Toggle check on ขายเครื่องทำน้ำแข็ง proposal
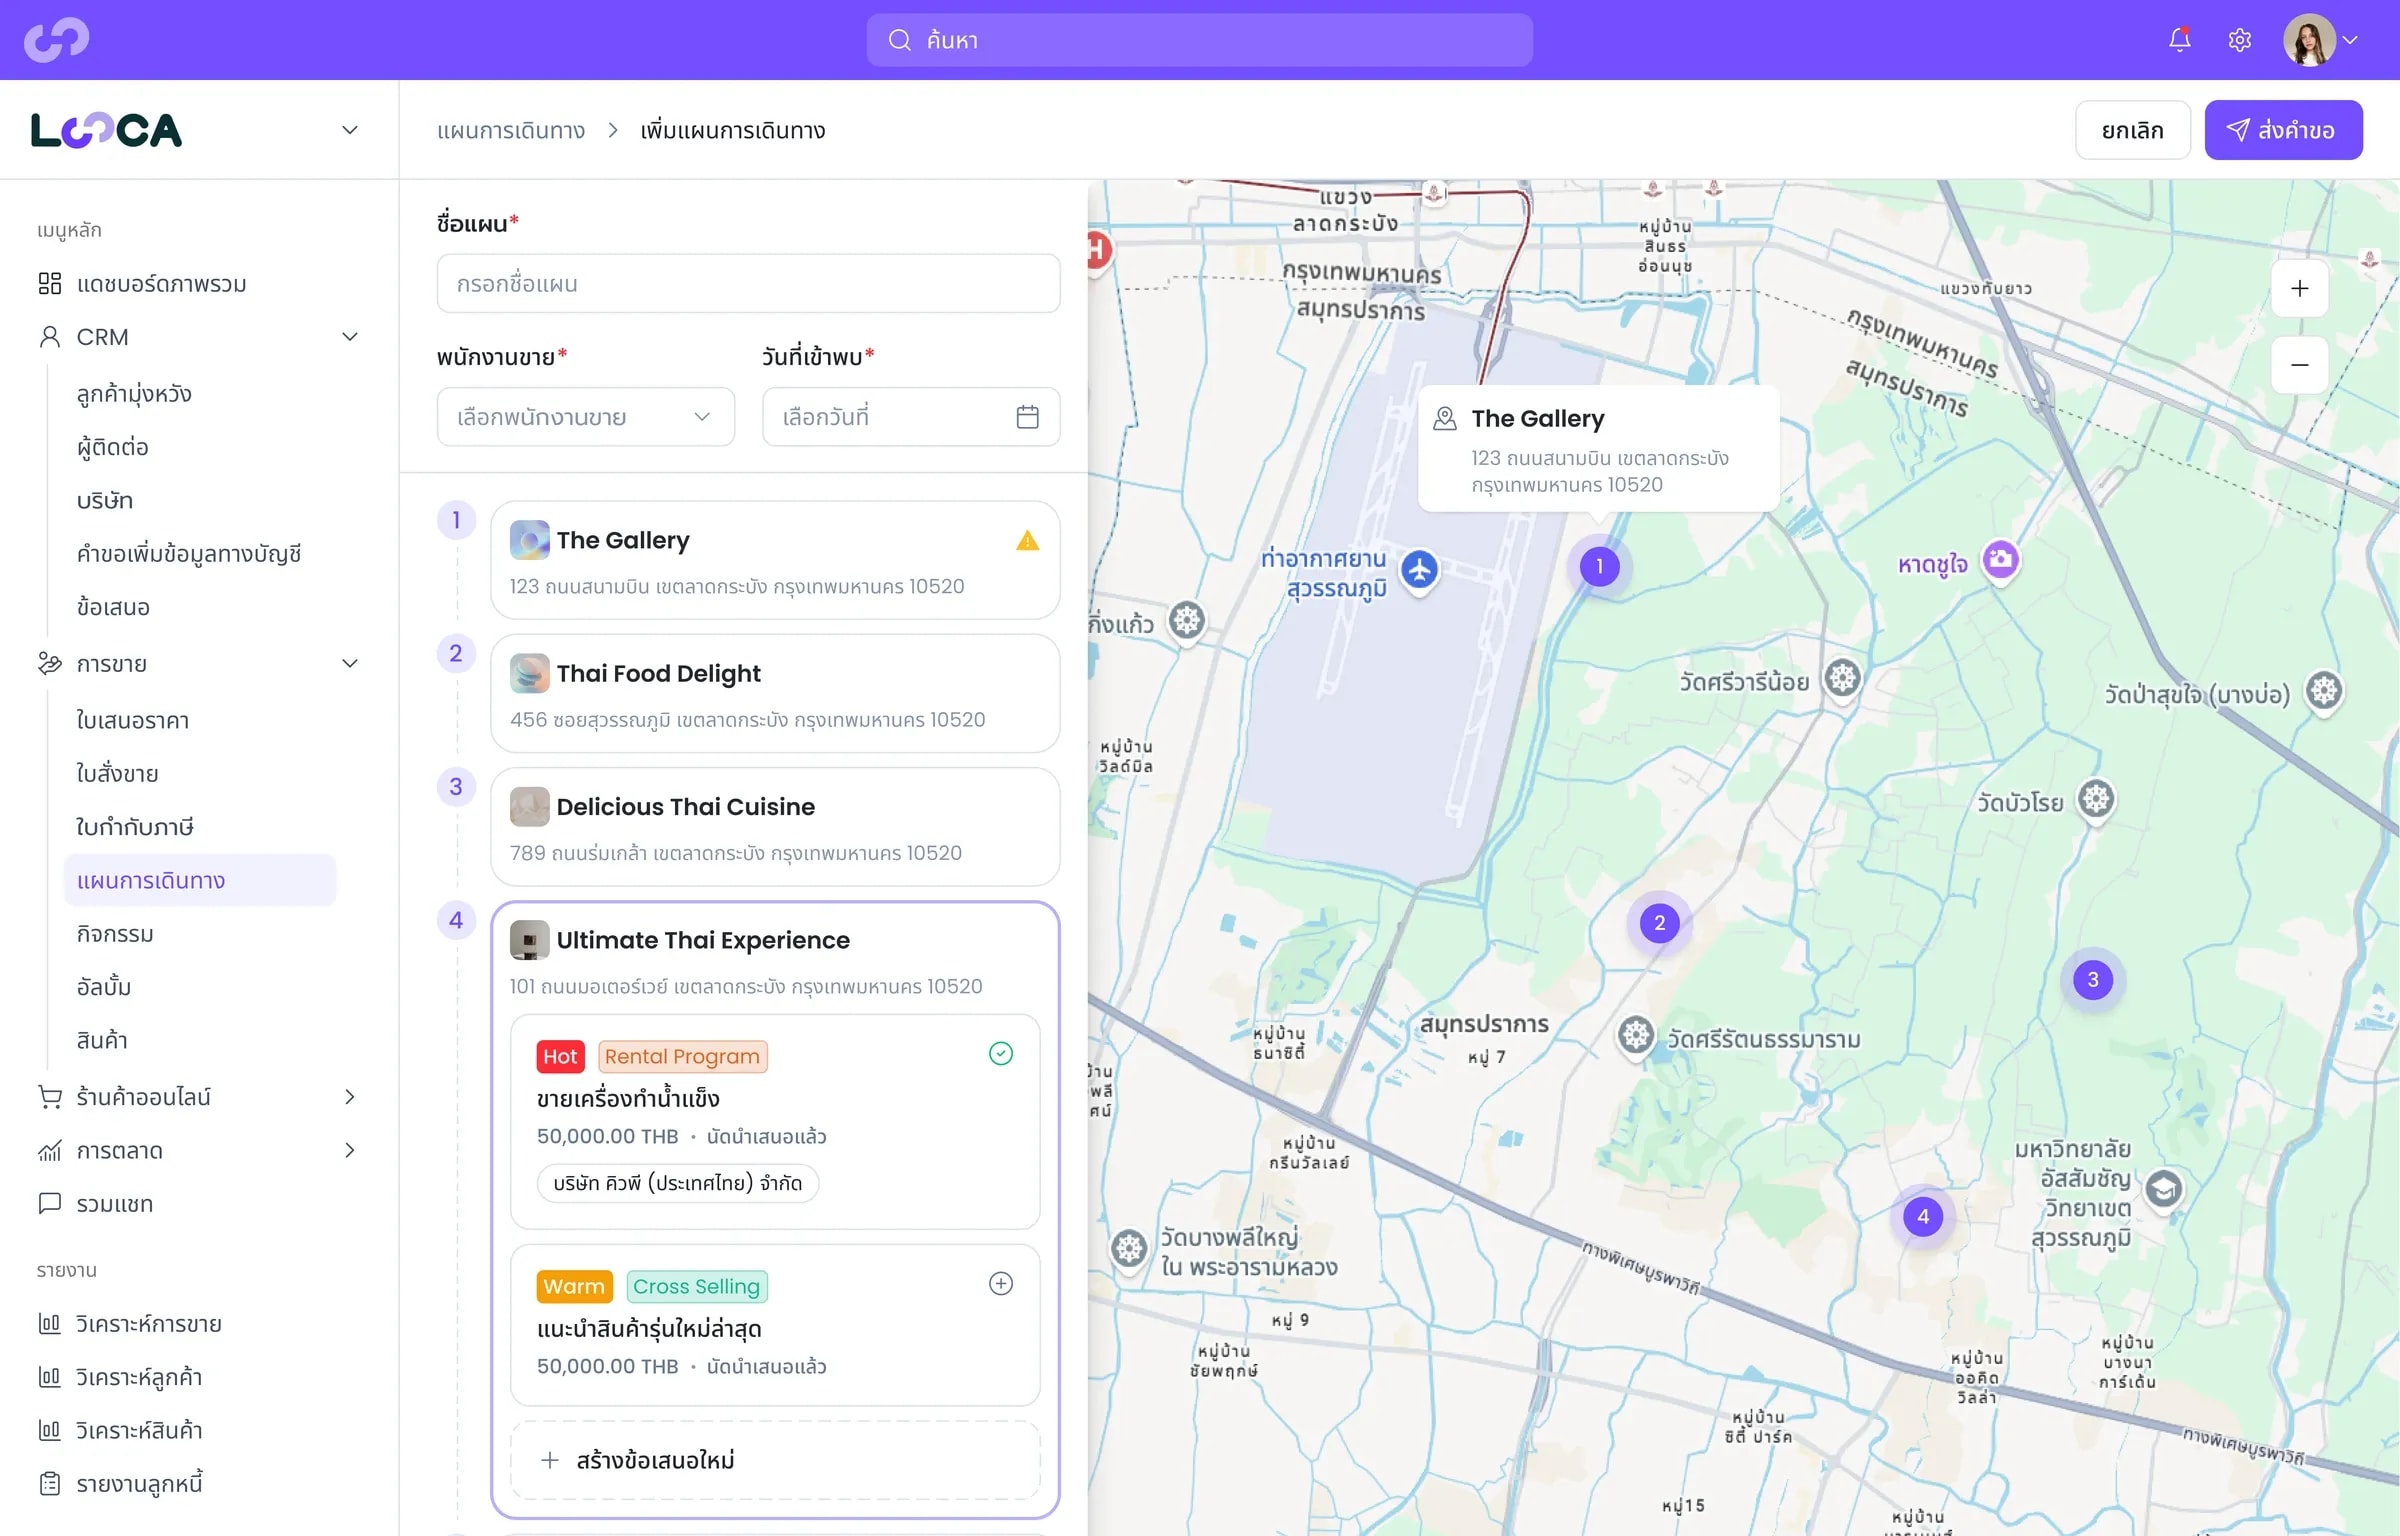 point(1000,1053)
